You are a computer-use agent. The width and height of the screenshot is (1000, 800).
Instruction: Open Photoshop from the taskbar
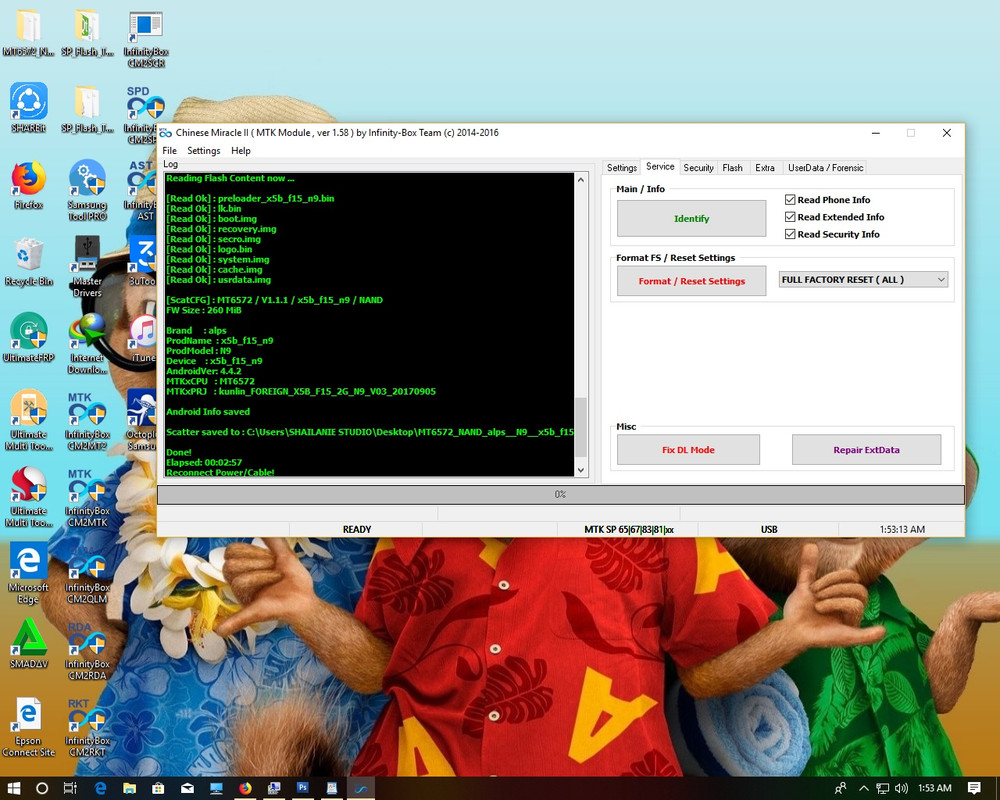tap(303, 788)
